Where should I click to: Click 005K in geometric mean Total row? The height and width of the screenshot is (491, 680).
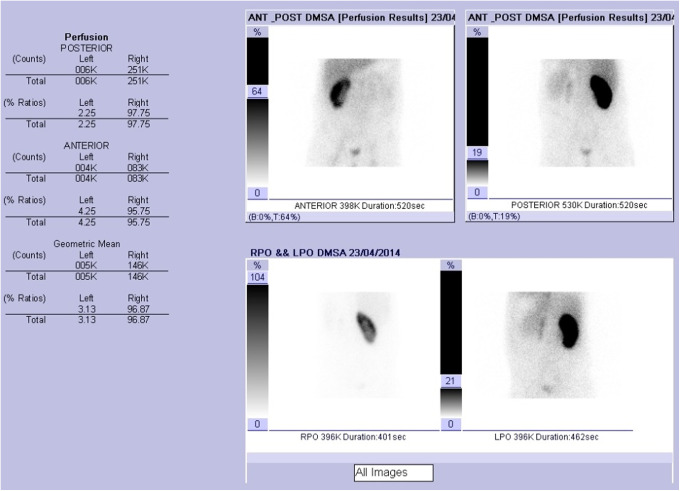86,277
